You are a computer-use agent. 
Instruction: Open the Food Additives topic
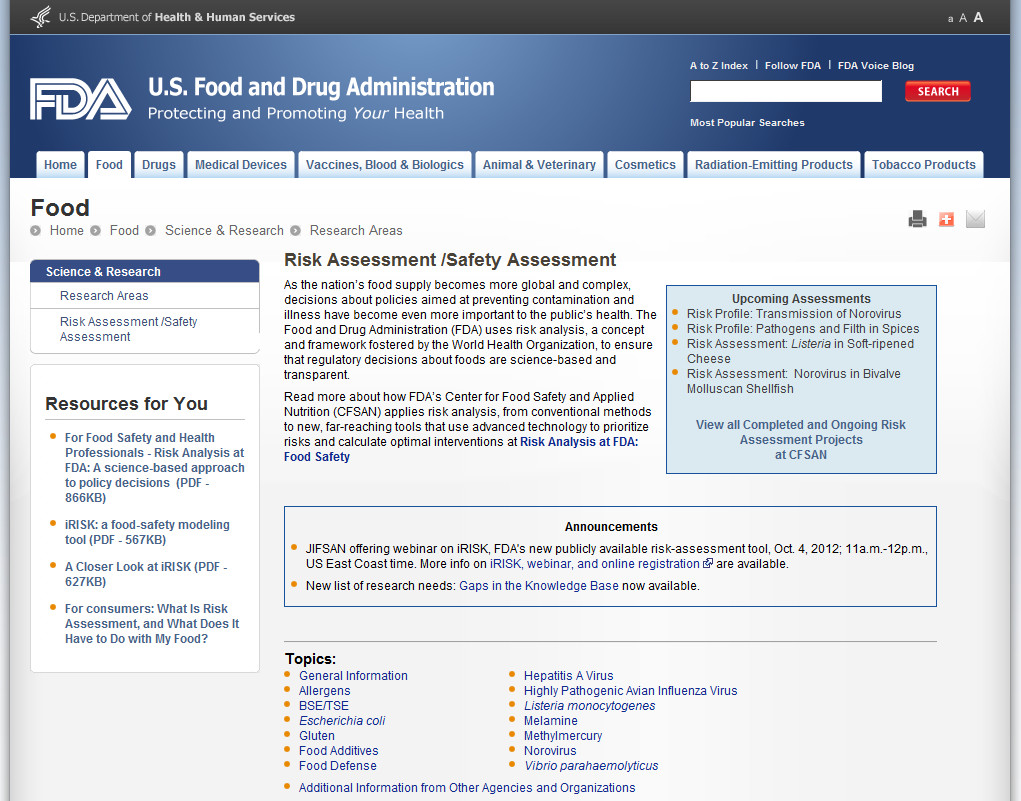tap(339, 751)
